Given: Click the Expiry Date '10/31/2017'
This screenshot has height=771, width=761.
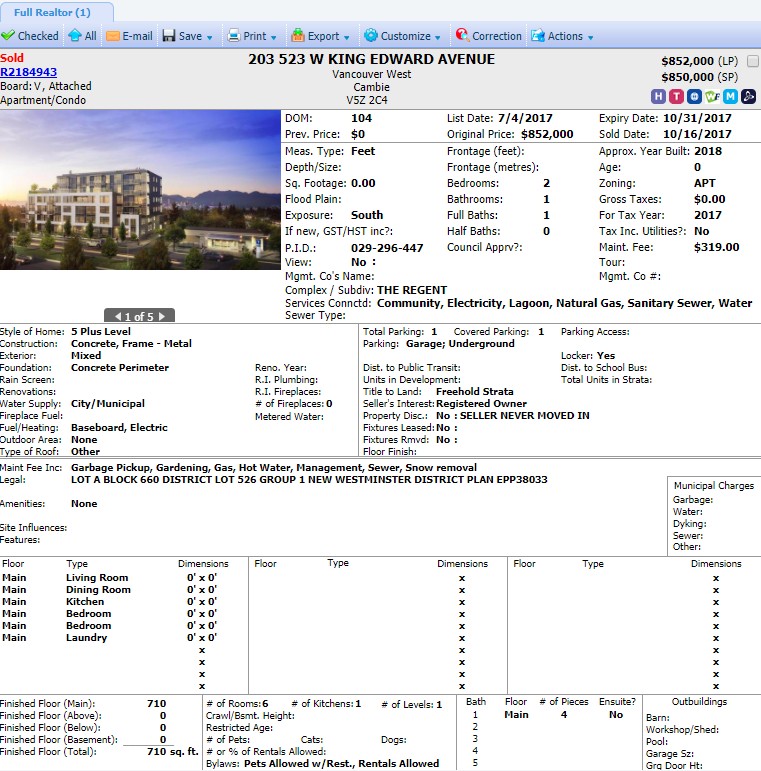Looking at the screenshot, I should point(697,118).
